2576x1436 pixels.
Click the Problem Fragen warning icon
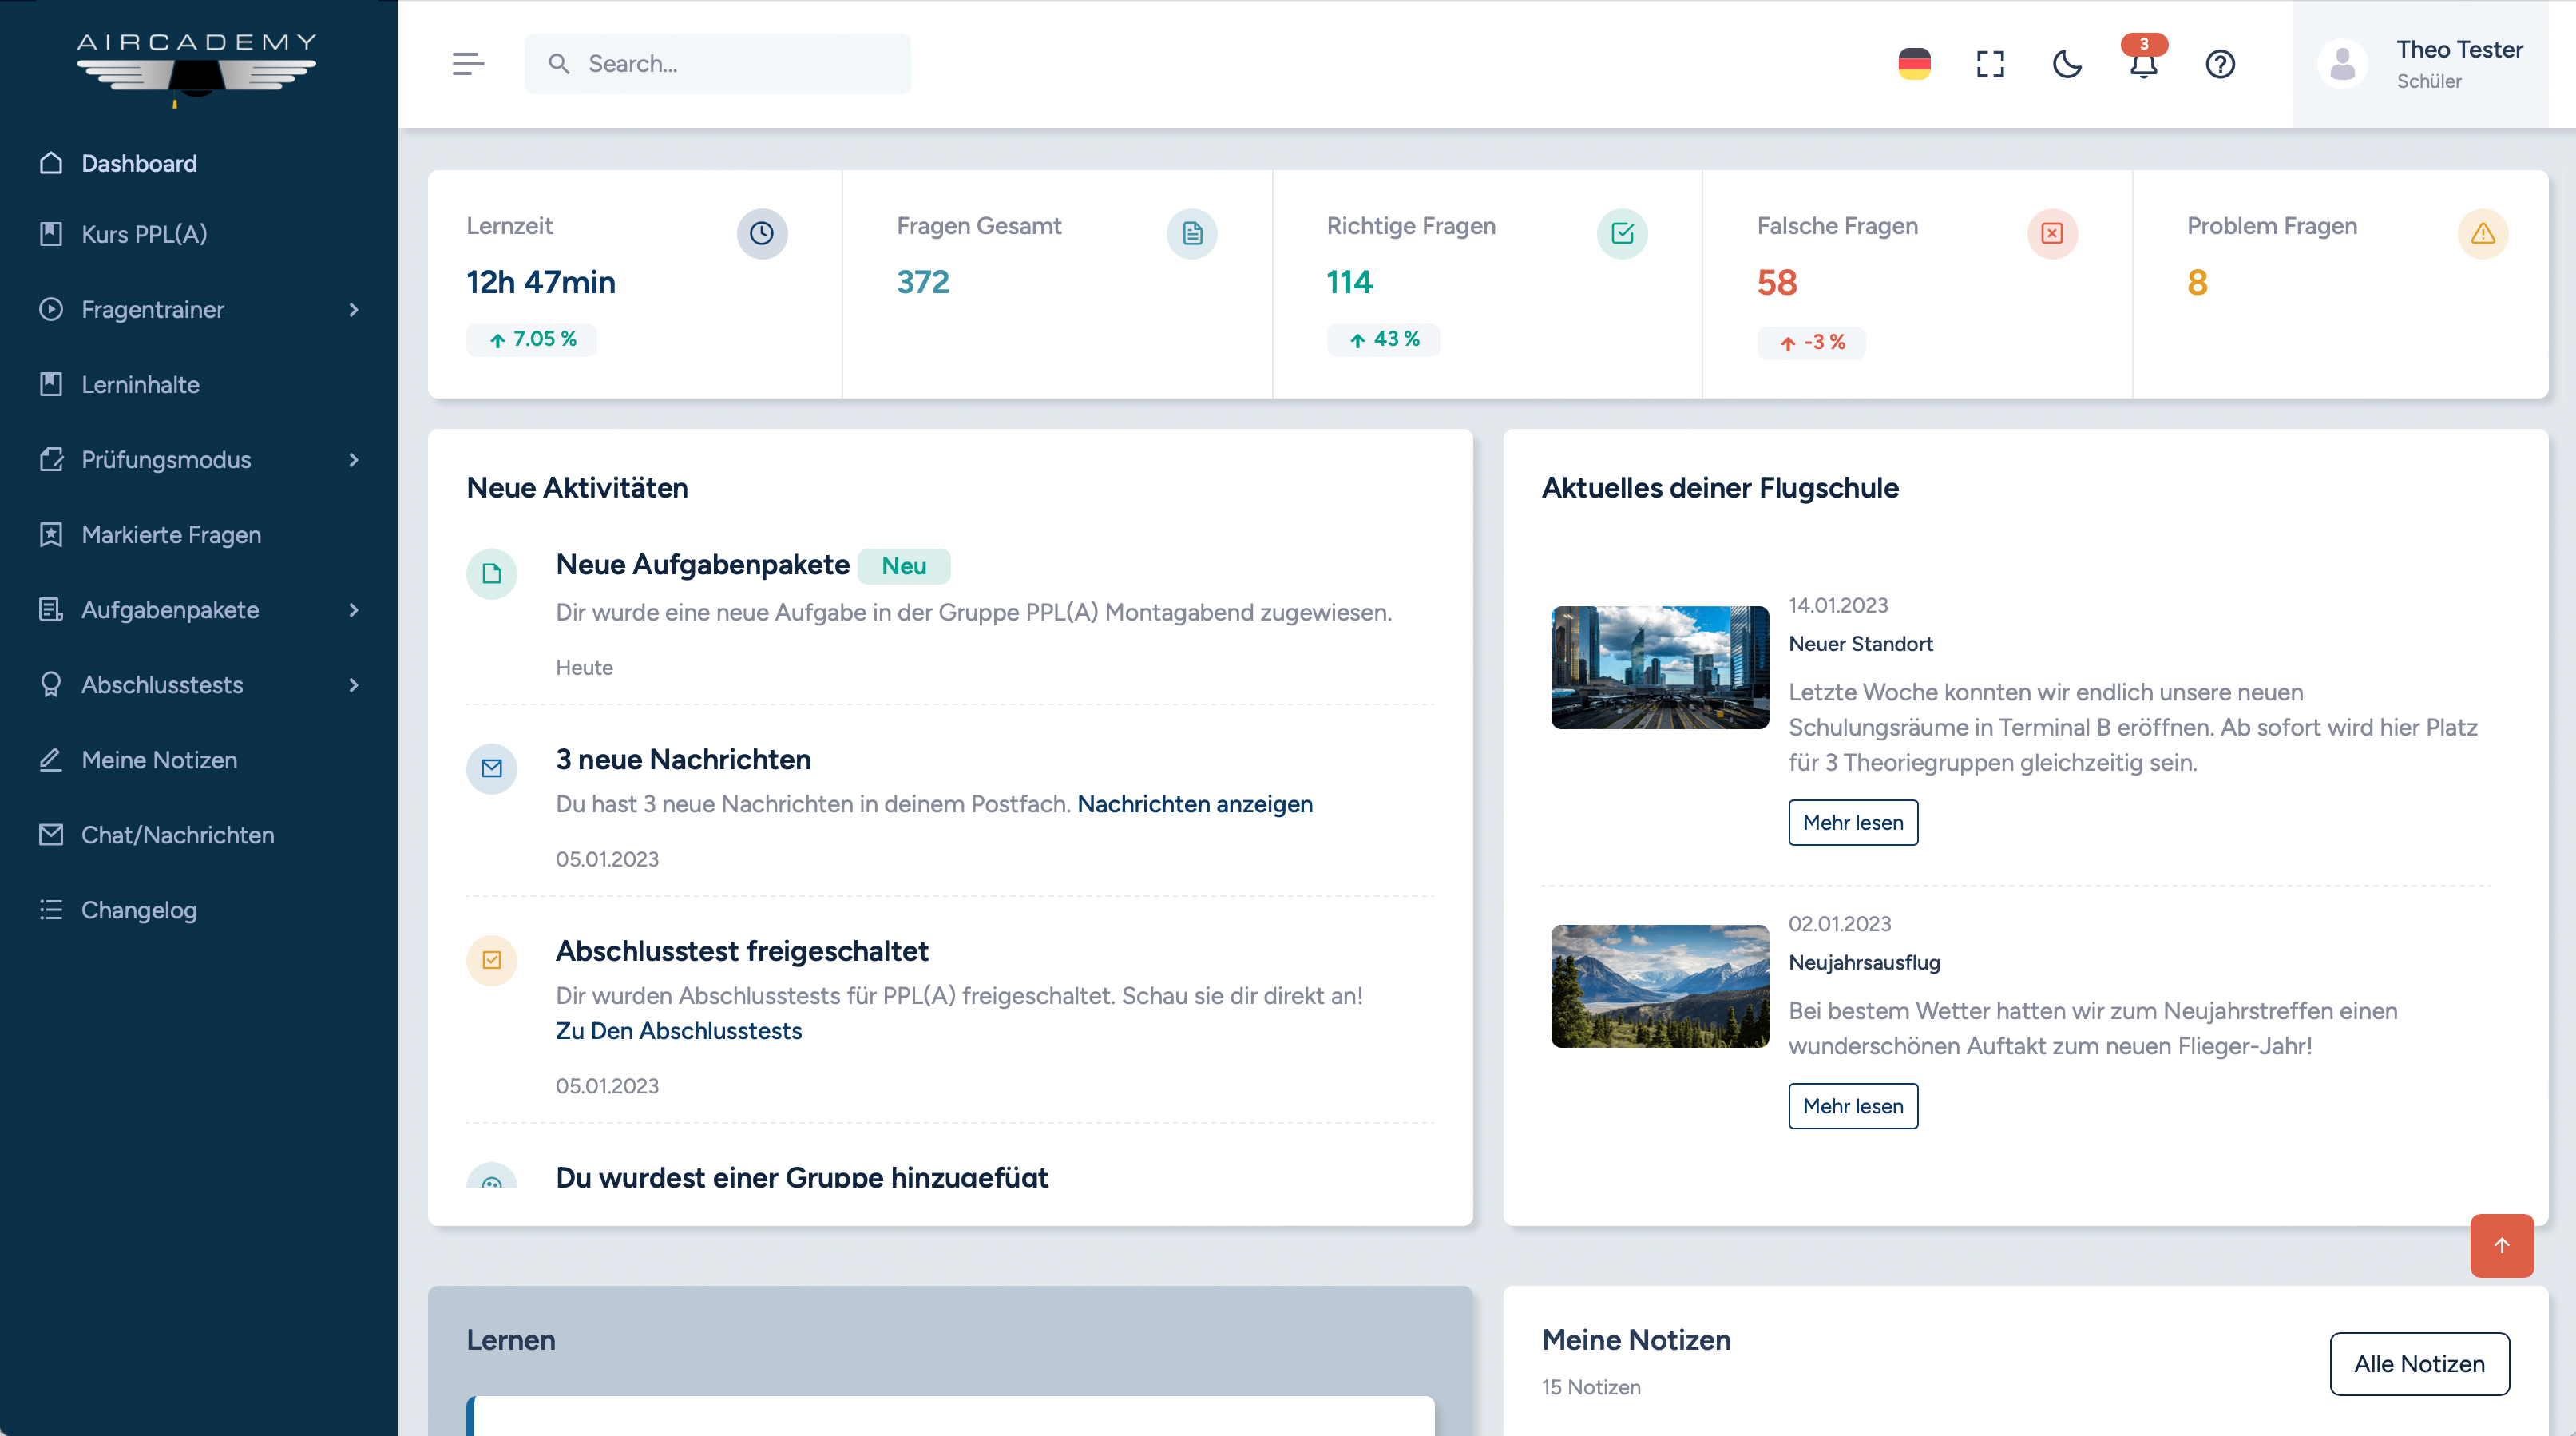pos(2482,233)
